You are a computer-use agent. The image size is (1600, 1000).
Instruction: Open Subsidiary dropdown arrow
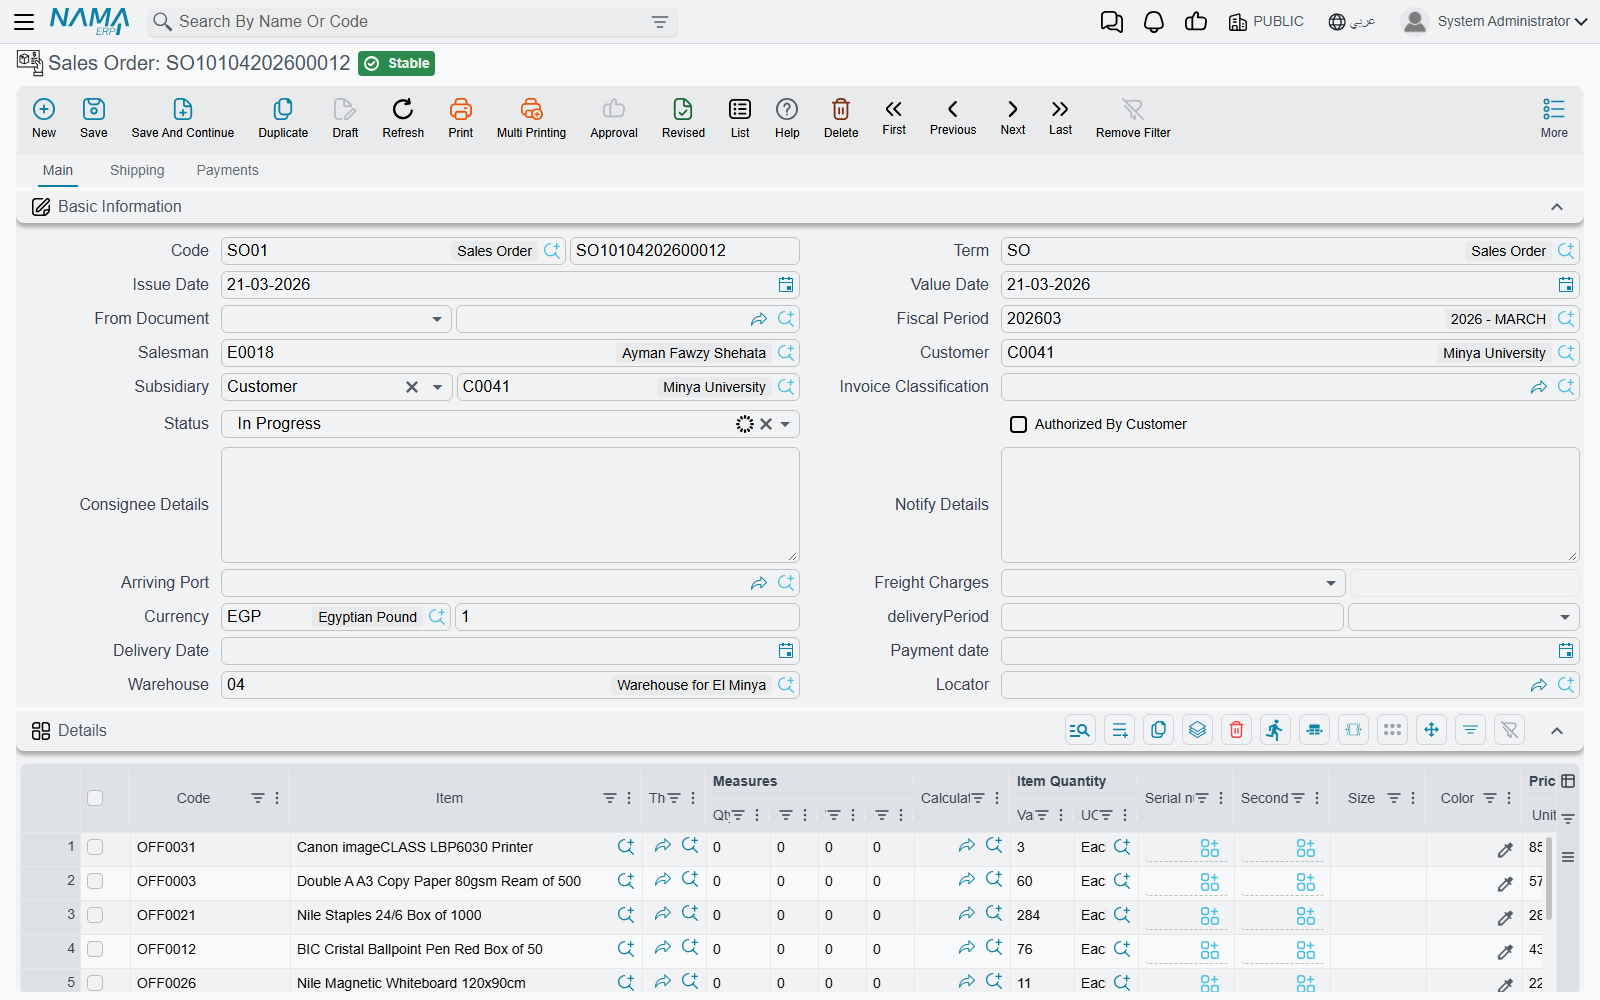437,387
